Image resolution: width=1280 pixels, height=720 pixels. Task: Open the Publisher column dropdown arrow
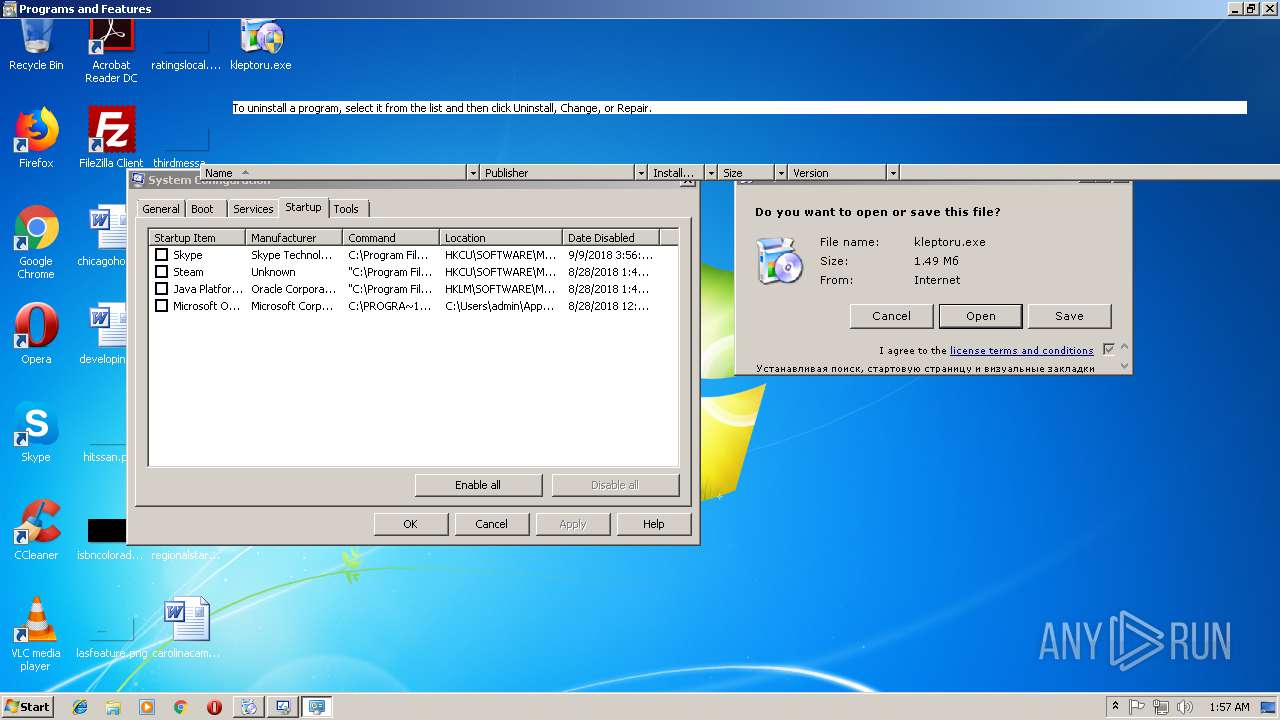pos(641,173)
